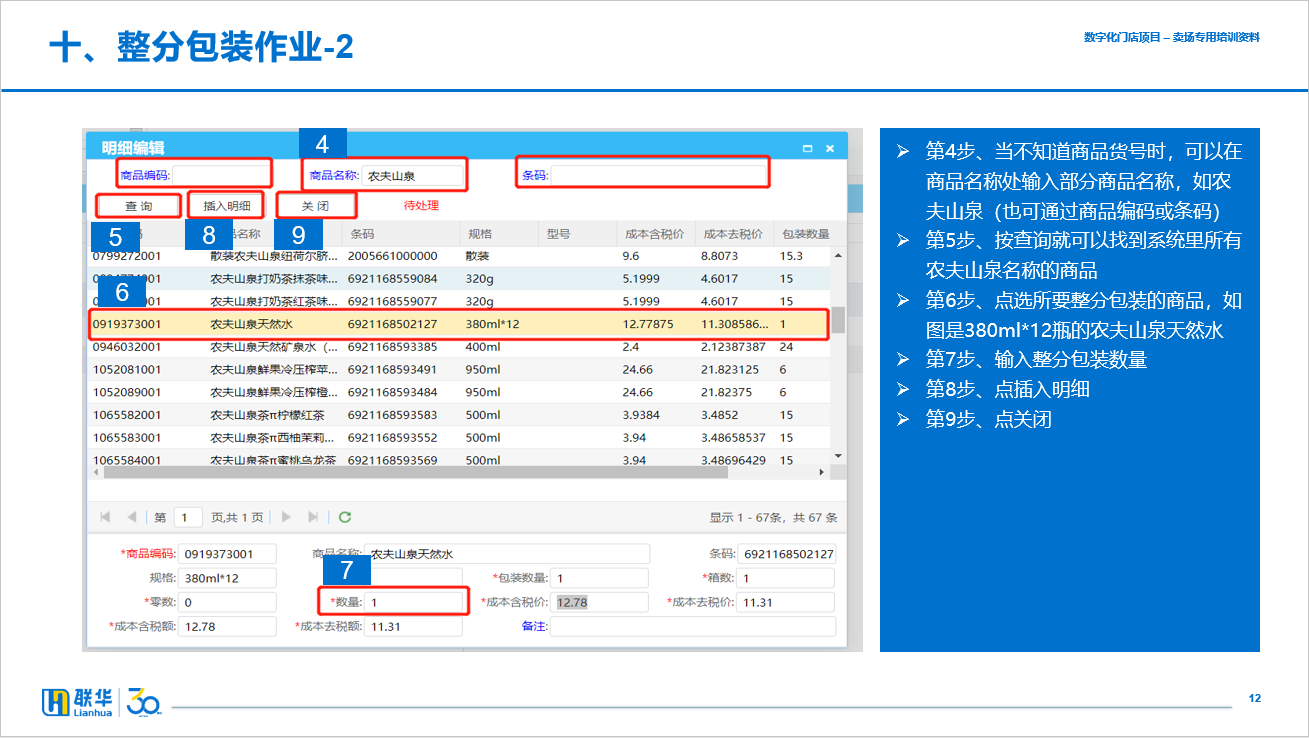Click the Lianhua 联华 logo
The height and width of the screenshot is (738, 1309).
coord(77,702)
